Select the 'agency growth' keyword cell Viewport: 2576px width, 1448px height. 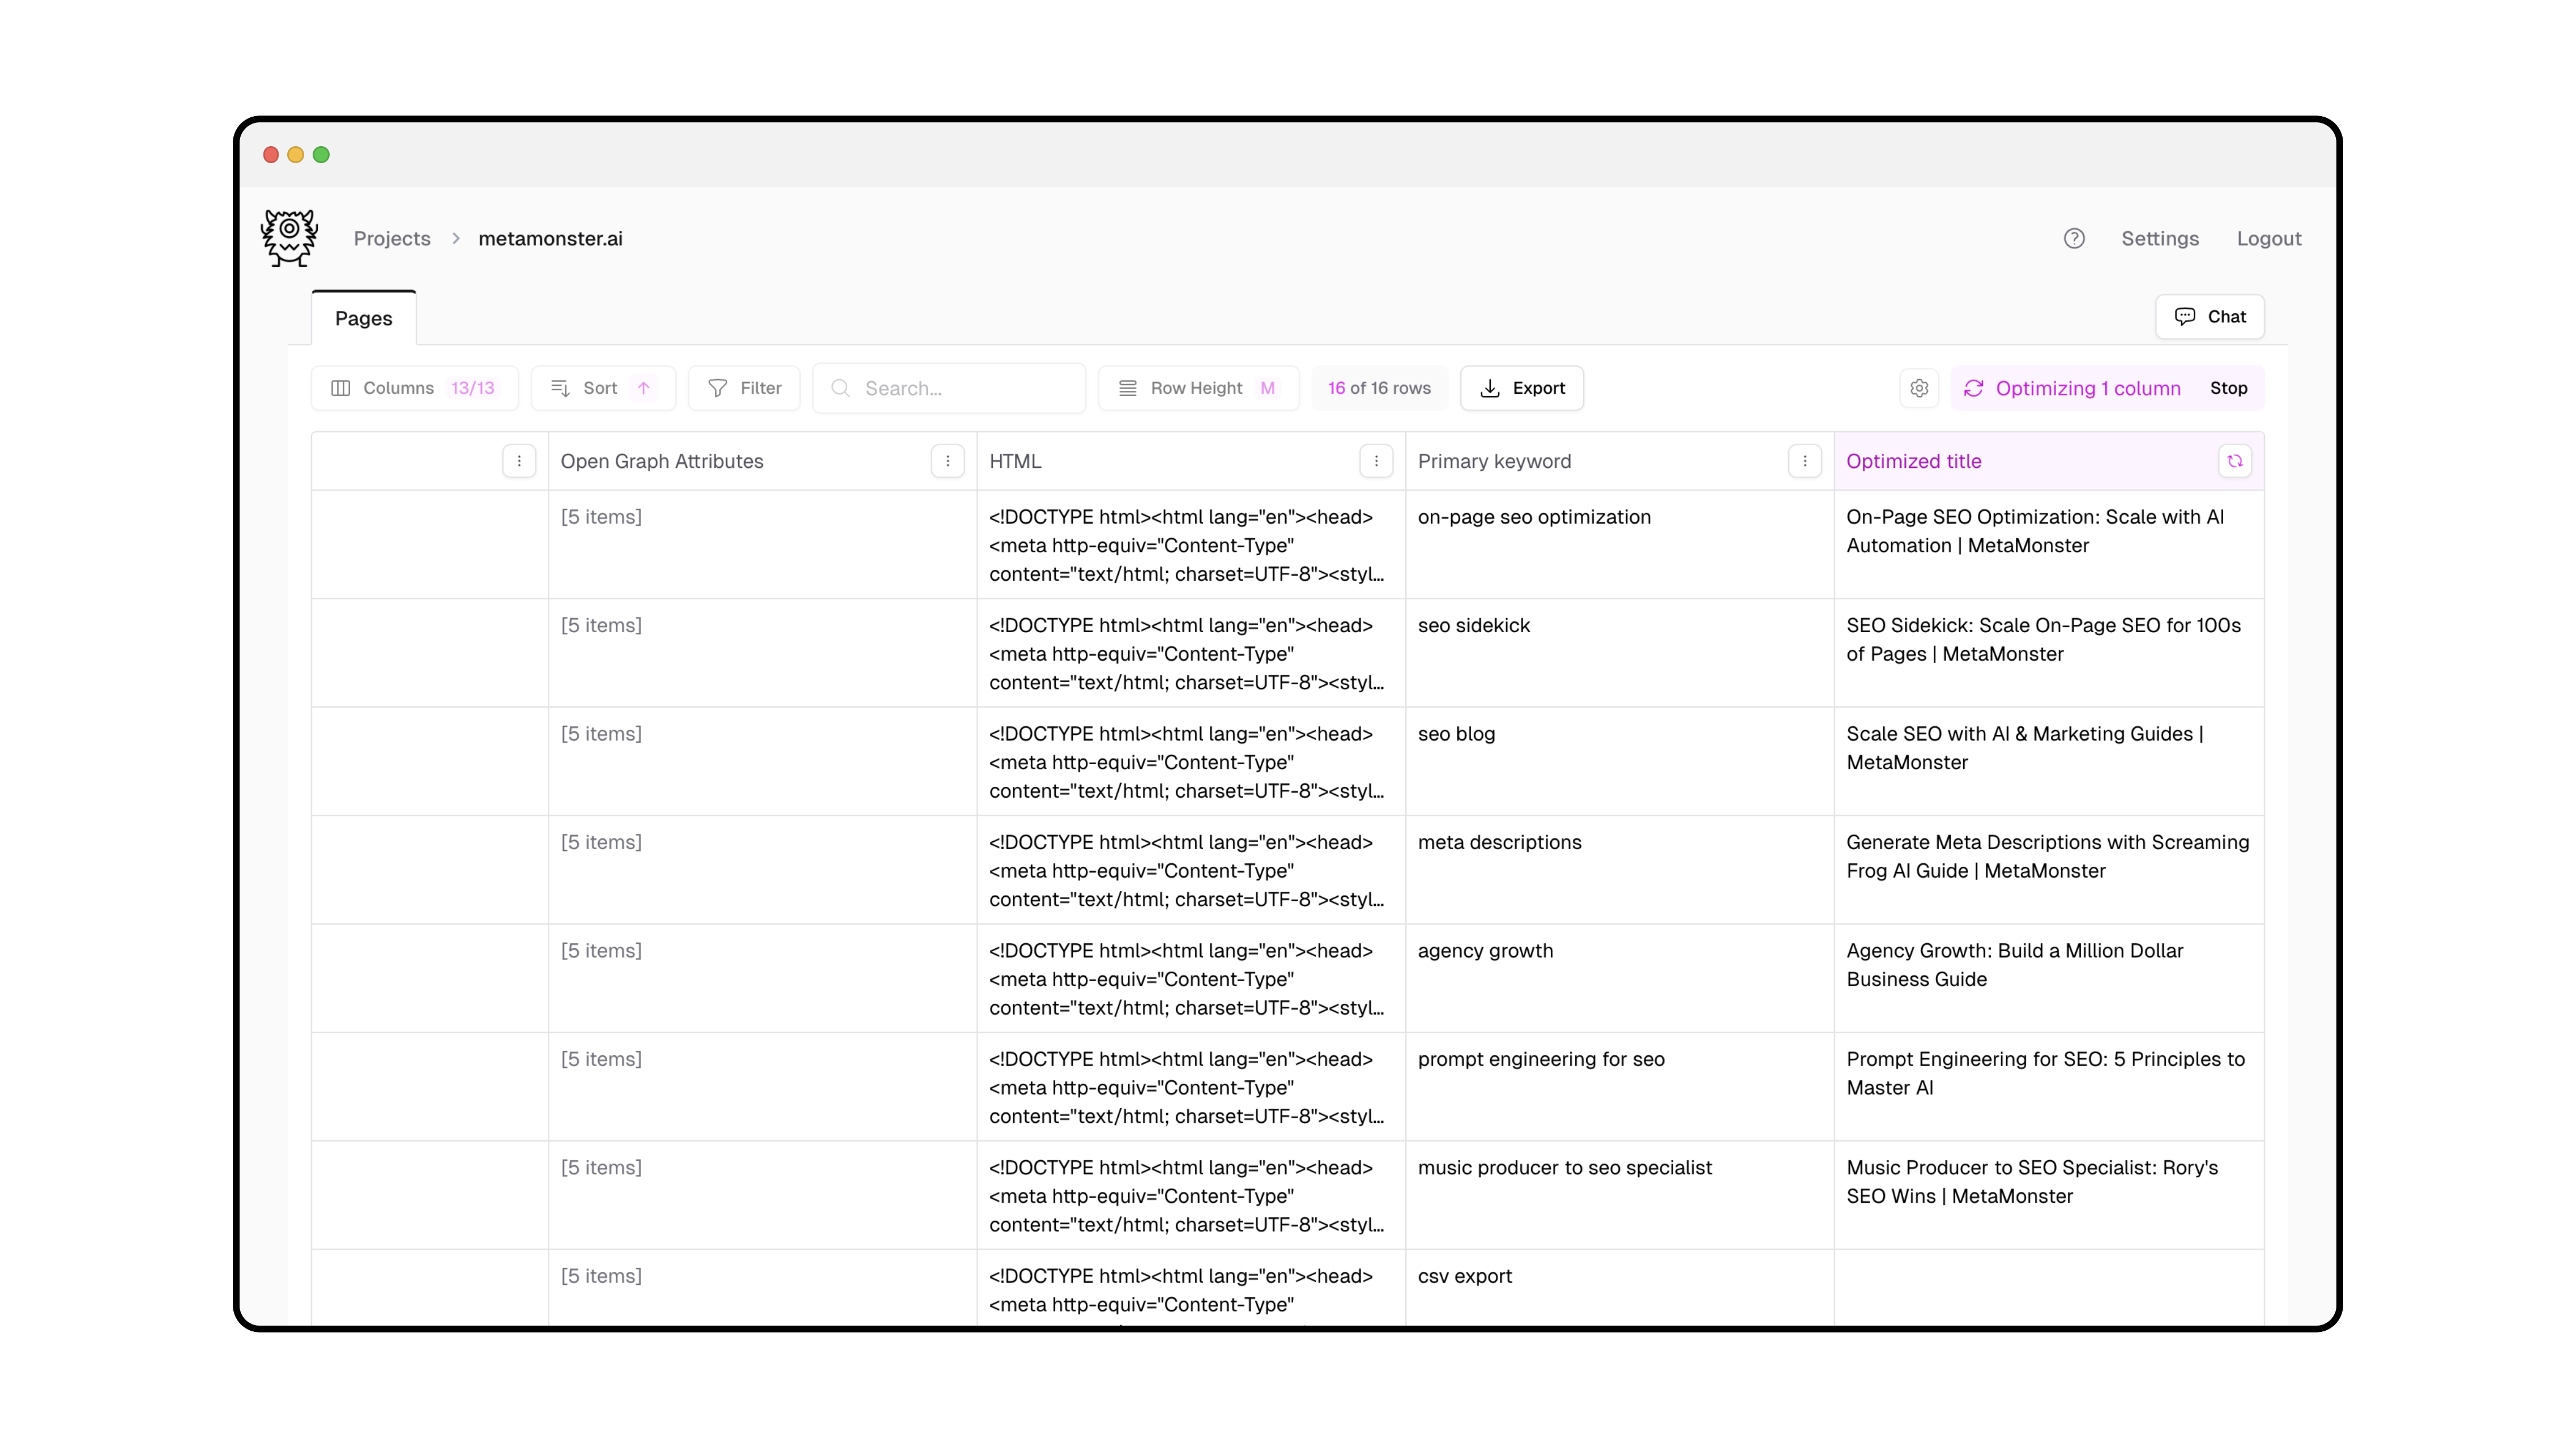tap(1620, 979)
